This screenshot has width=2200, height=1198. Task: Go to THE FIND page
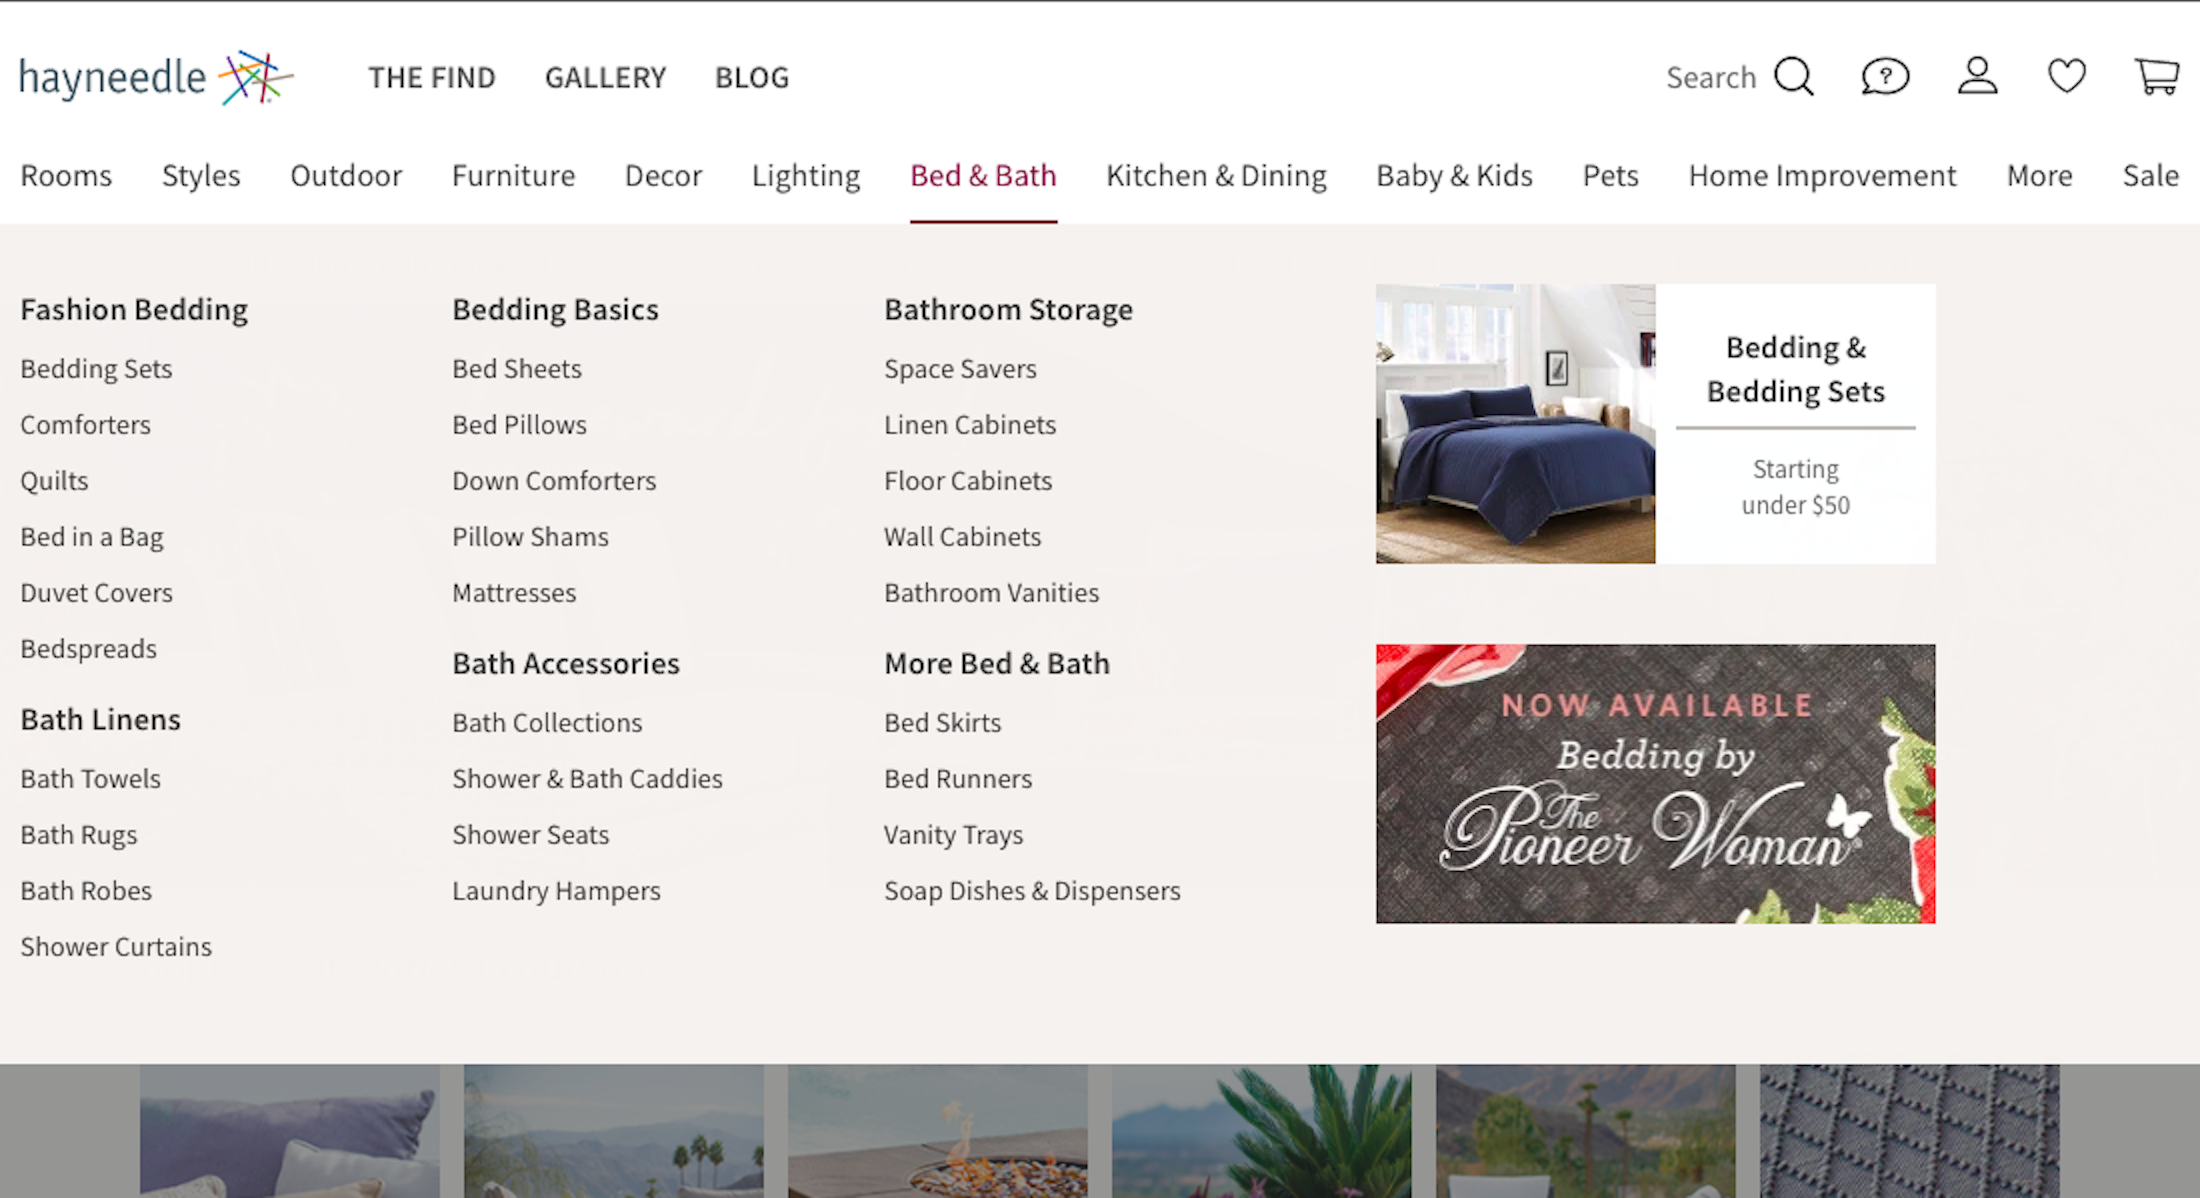[431, 78]
